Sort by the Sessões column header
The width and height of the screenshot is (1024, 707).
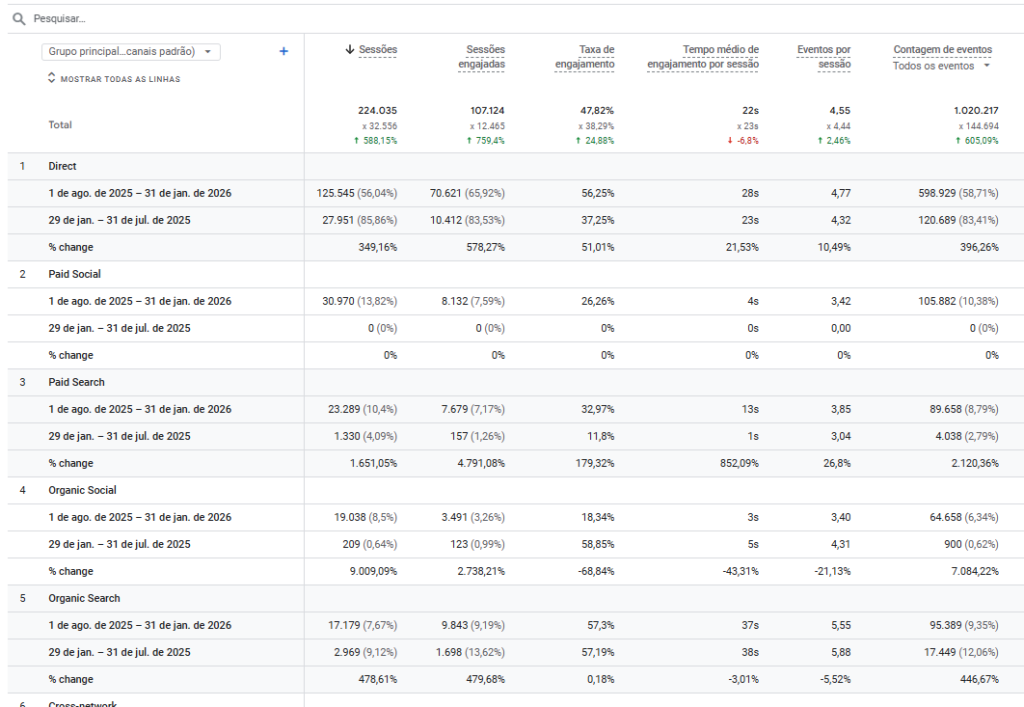click(377, 50)
